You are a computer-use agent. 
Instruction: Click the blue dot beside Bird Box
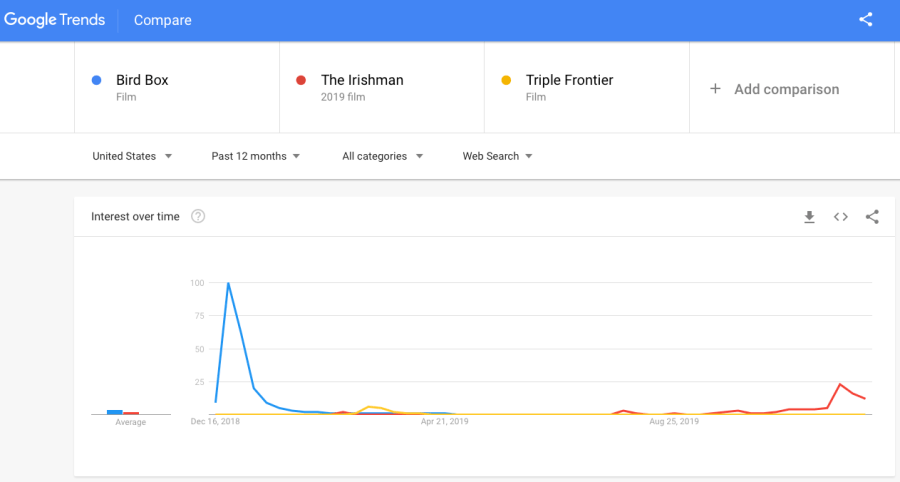[96, 80]
